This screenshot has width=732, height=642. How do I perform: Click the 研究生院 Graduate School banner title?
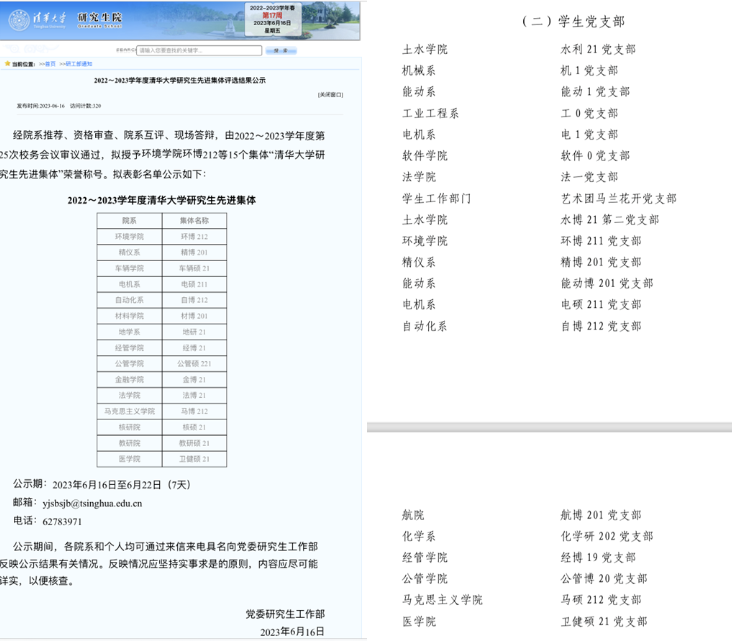97,18
